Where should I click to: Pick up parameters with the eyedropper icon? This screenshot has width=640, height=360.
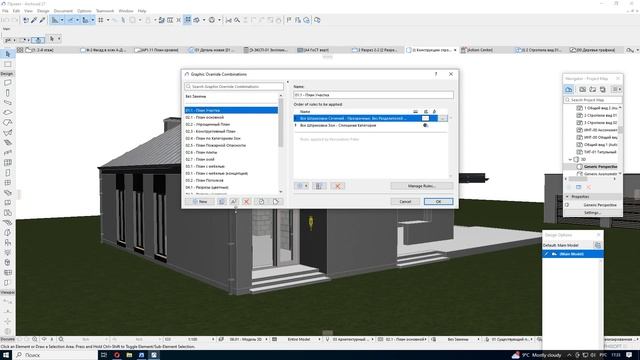[34, 20]
